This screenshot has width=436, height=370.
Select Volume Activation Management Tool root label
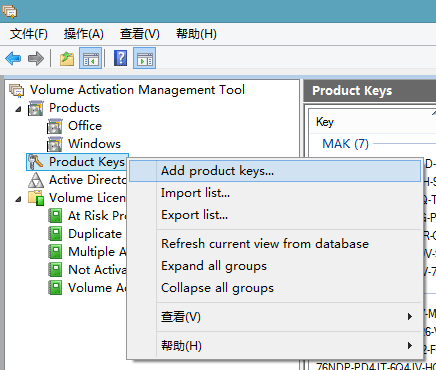coord(137,90)
